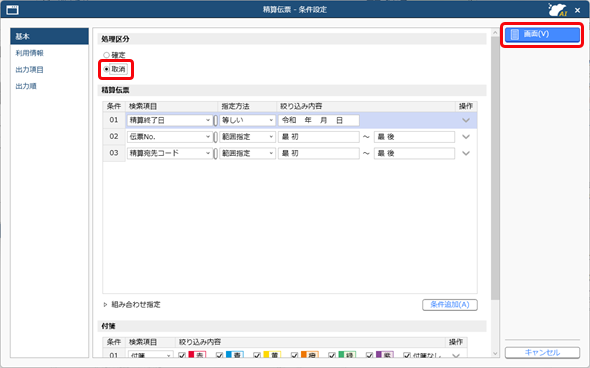This screenshot has width=590, height=368.
Task: Toggle the orange 橙 sticky note checkbox
Action: (294, 355)
